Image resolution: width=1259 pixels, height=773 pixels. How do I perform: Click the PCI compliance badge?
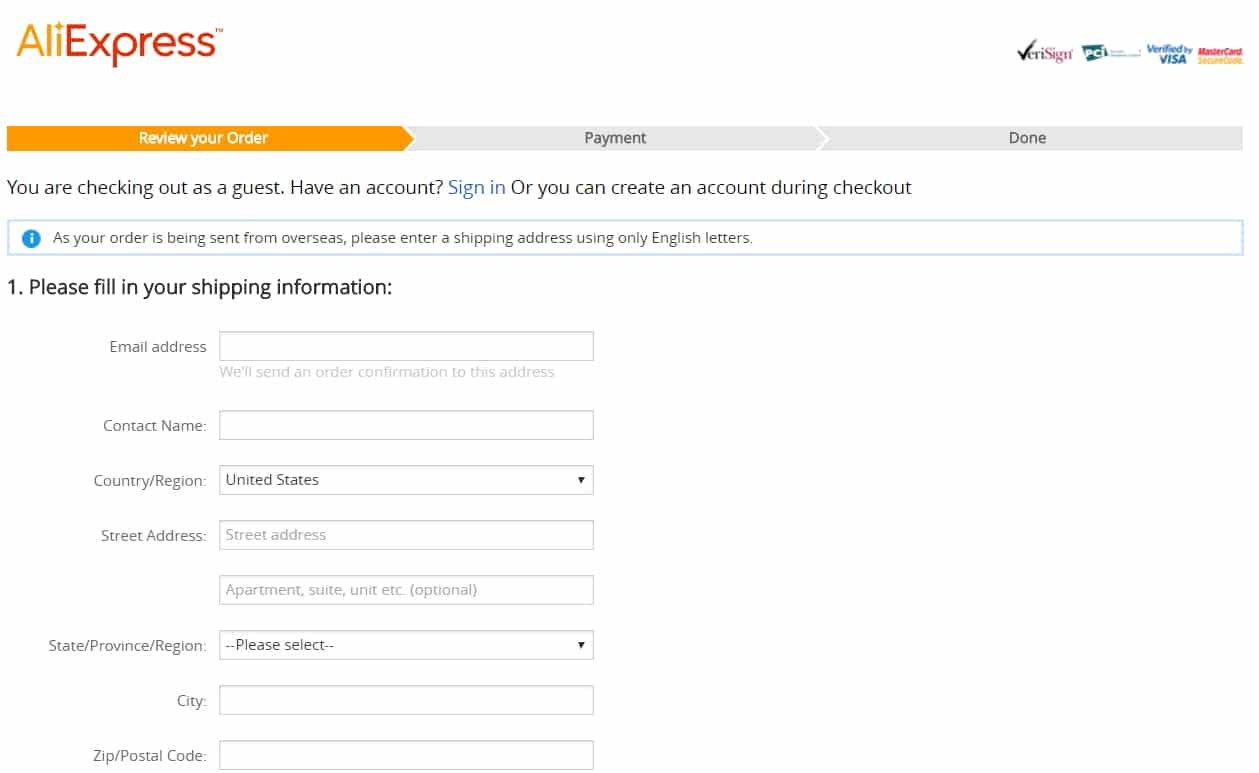click(1111, 52)
